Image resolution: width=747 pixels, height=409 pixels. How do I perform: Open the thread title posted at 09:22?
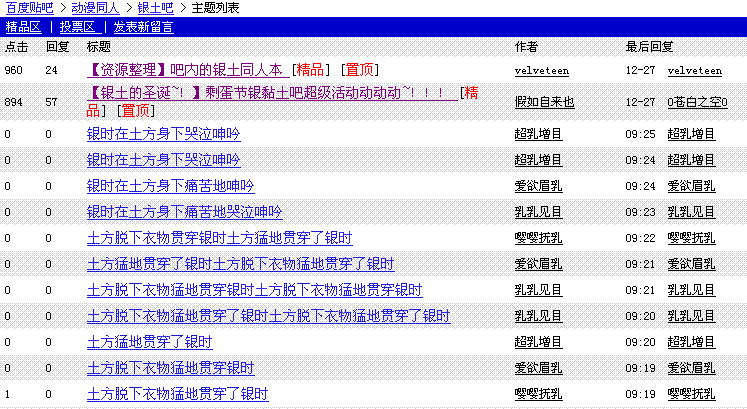pyautogui.click(x=220, y=238)
